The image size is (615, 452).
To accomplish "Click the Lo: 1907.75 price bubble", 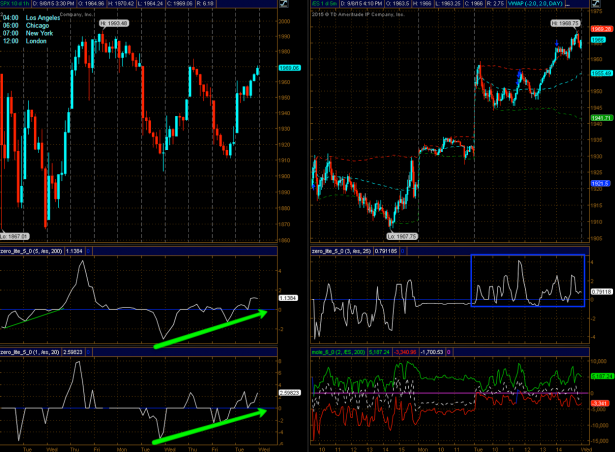I will click(x=402, y=237).
